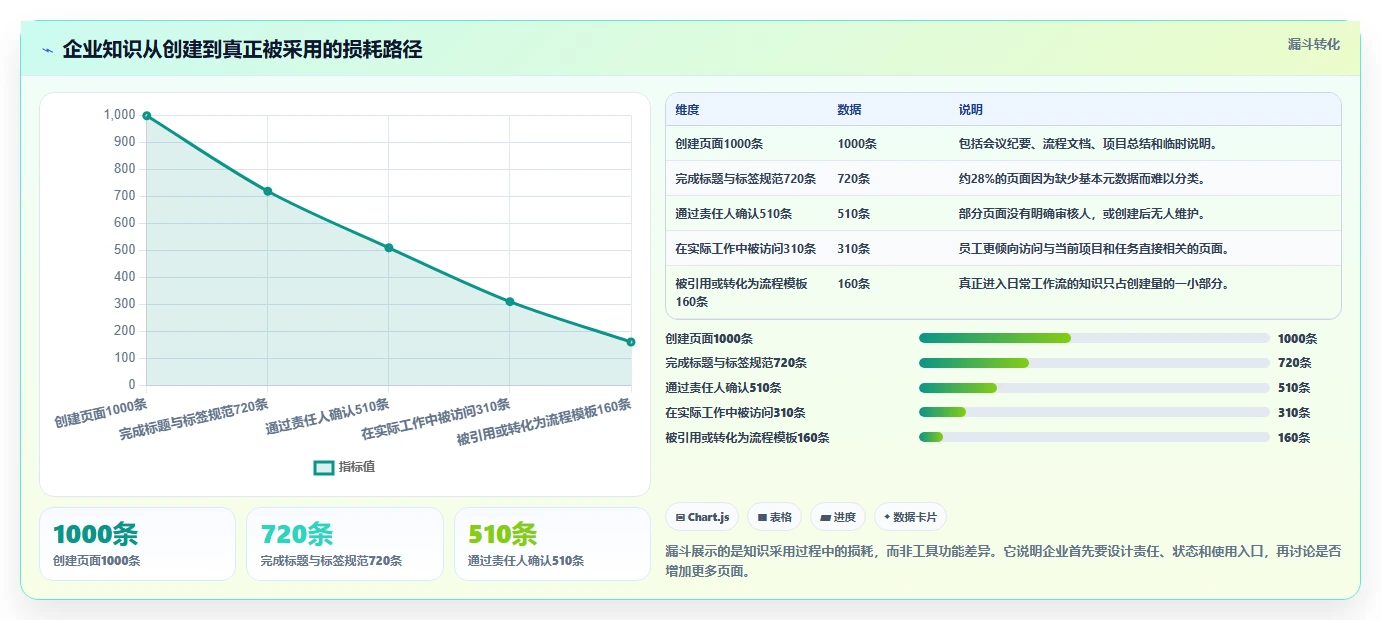
Task: Click the 数据卡片 chip
Action: [910, 517]
